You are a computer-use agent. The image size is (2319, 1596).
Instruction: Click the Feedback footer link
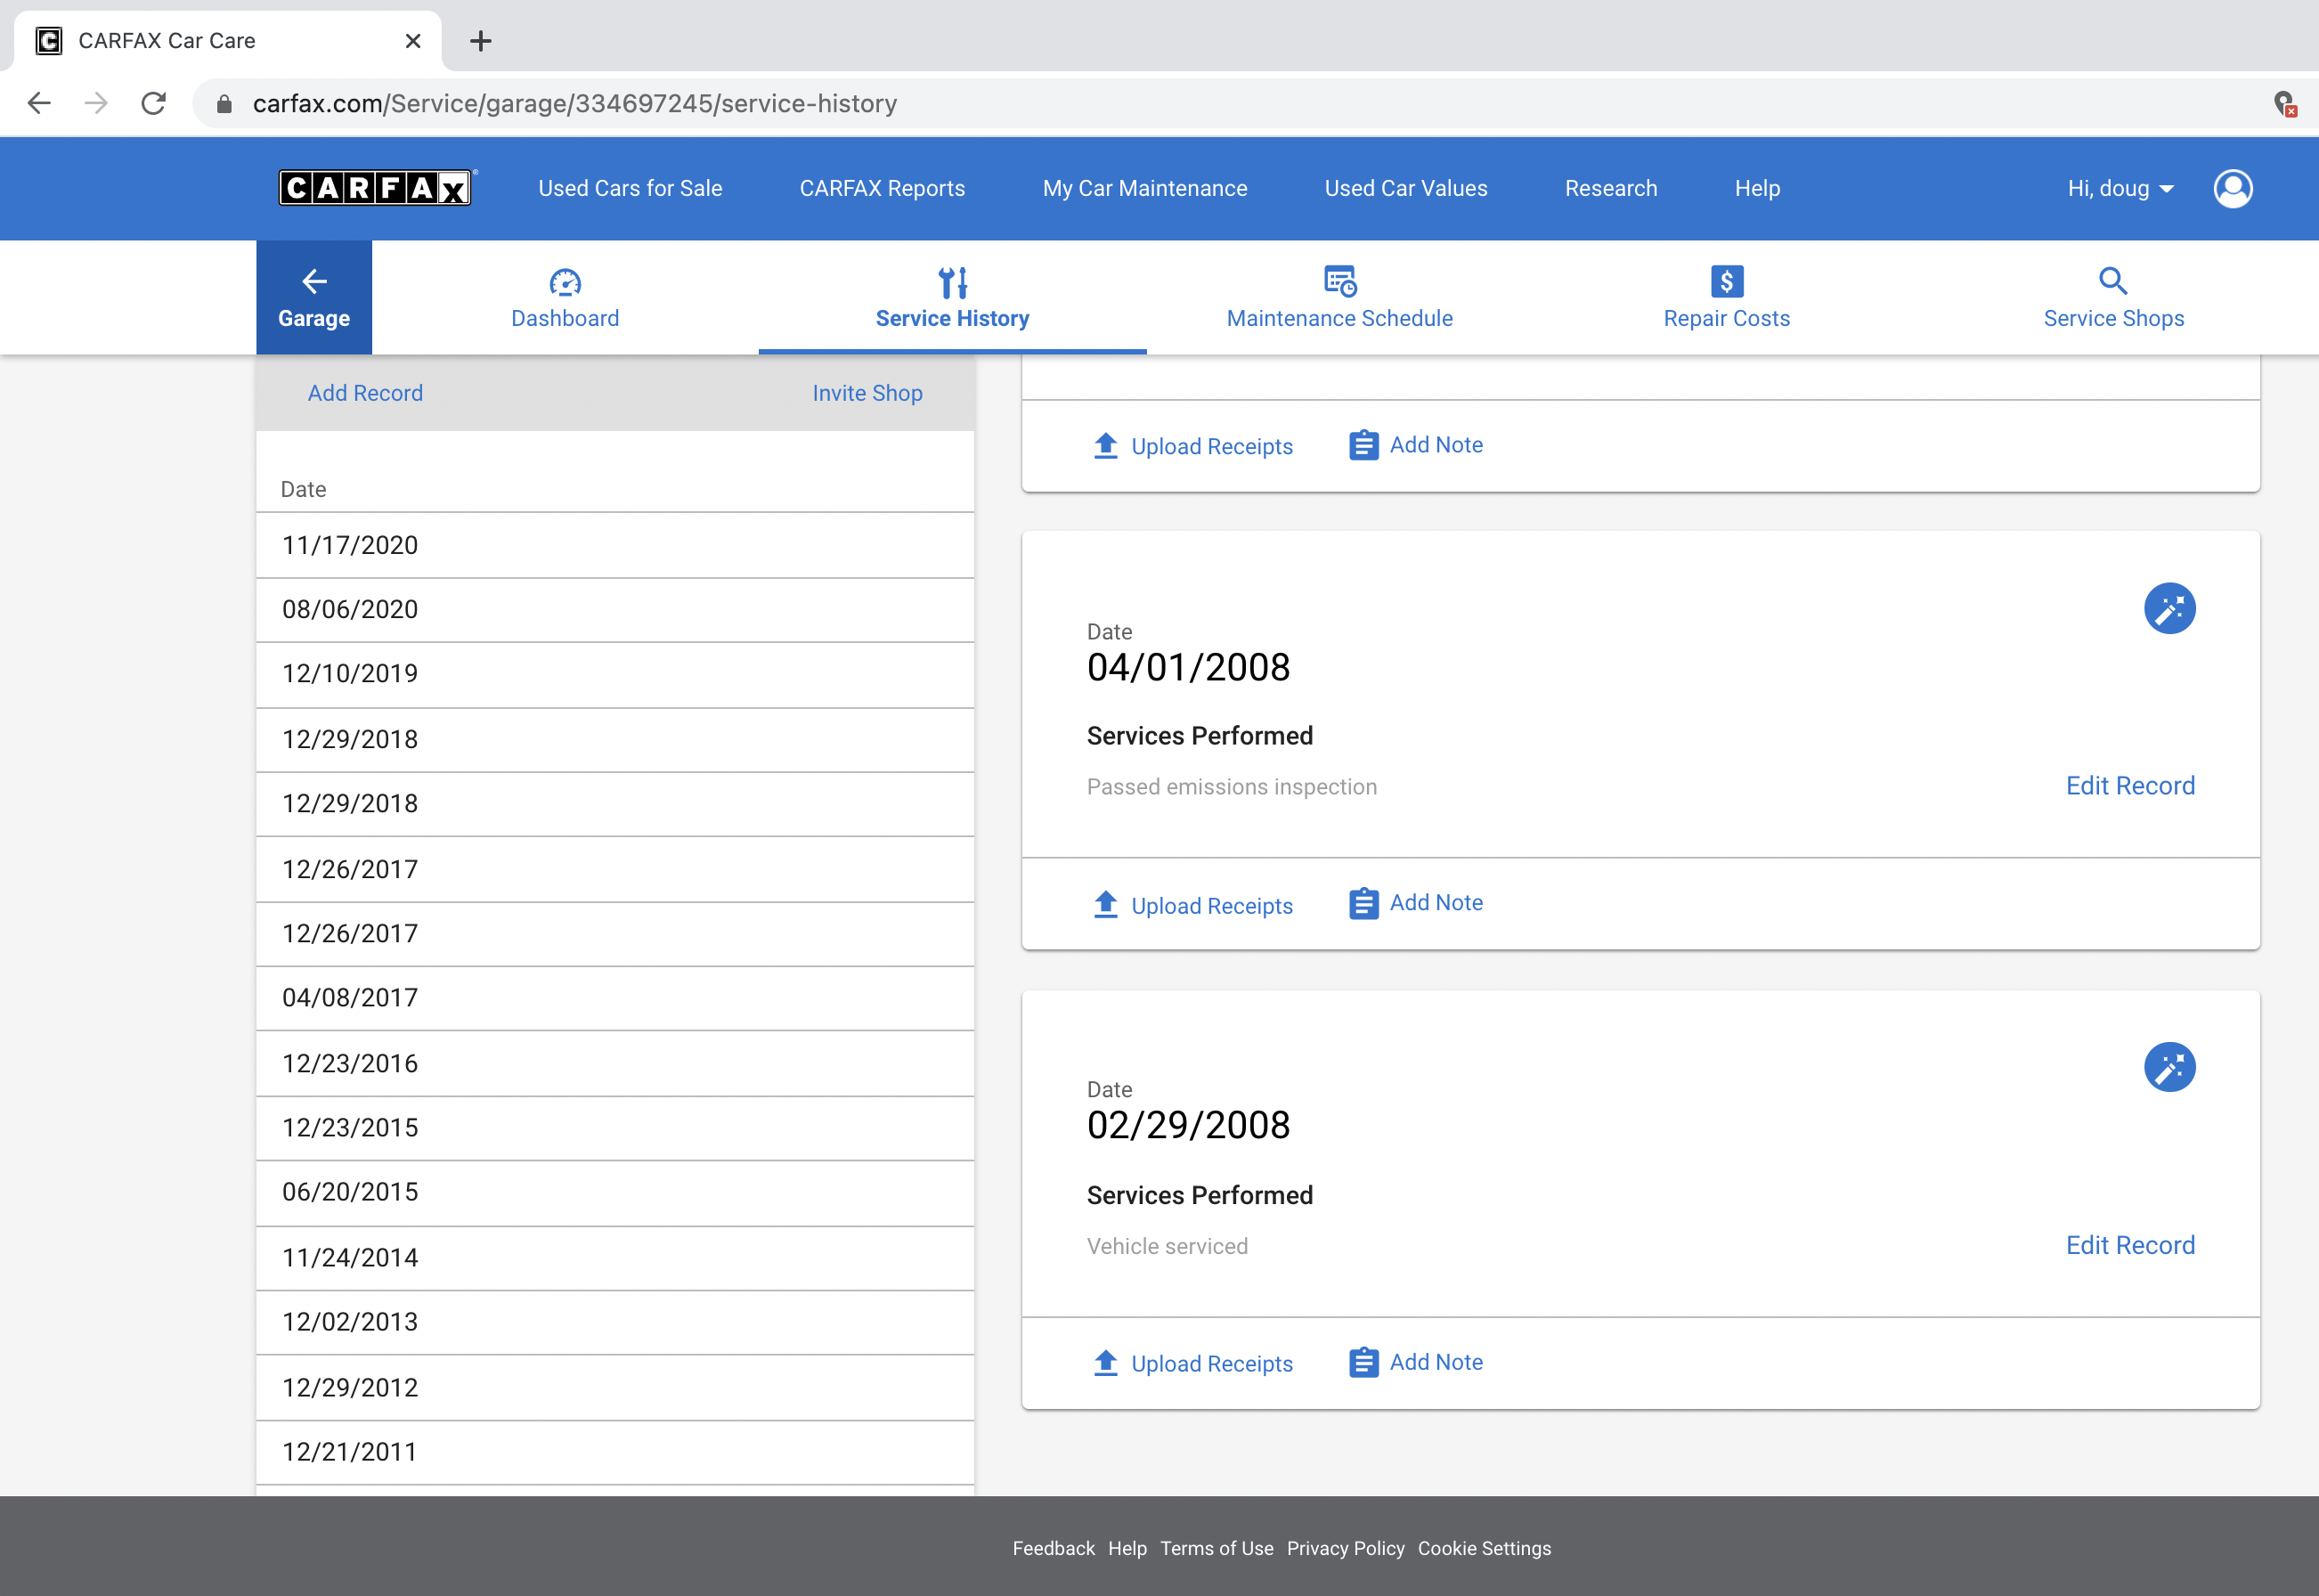pos(1053,1548)
